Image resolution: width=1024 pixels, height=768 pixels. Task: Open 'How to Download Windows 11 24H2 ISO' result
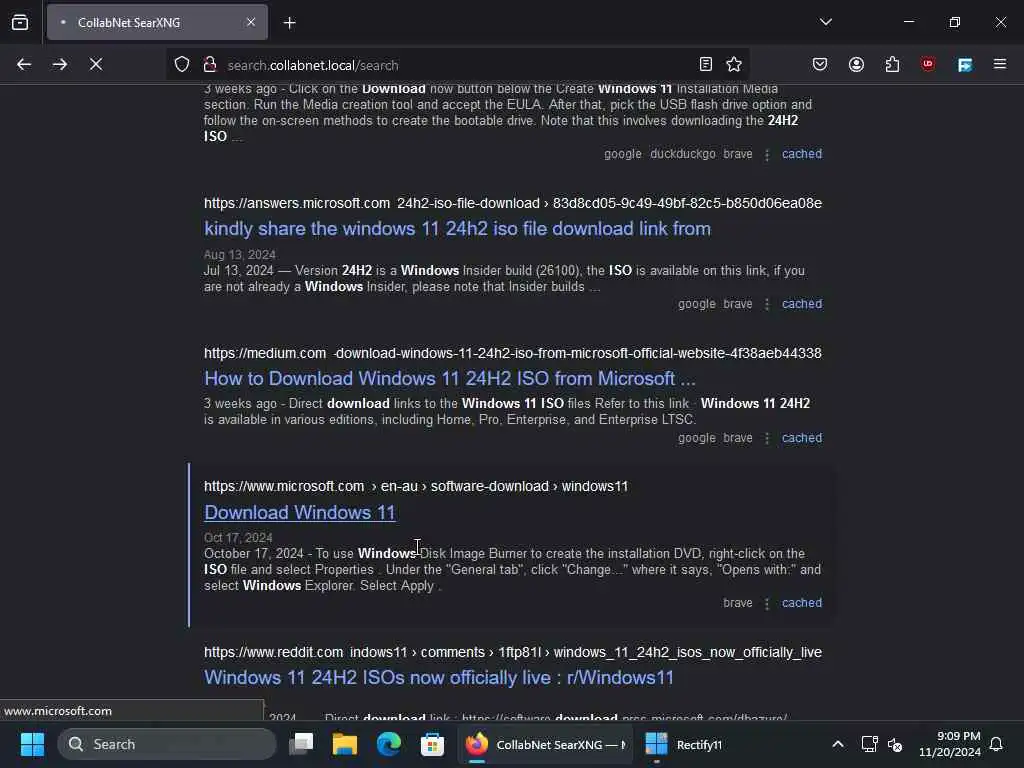click(449, 379)
